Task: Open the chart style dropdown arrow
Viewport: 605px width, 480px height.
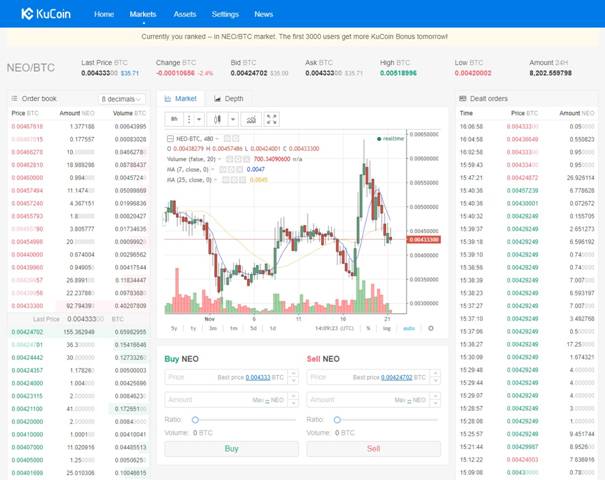Action: [x=233, y=119]
